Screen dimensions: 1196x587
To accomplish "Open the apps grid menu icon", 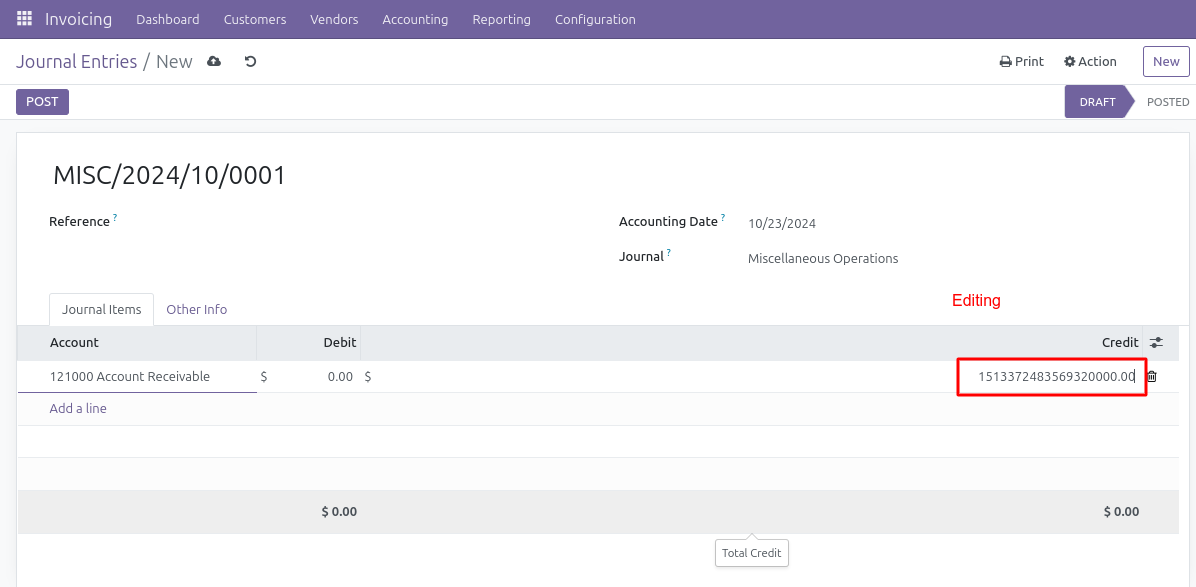I will pyautogui.click(x=24, y=19).
